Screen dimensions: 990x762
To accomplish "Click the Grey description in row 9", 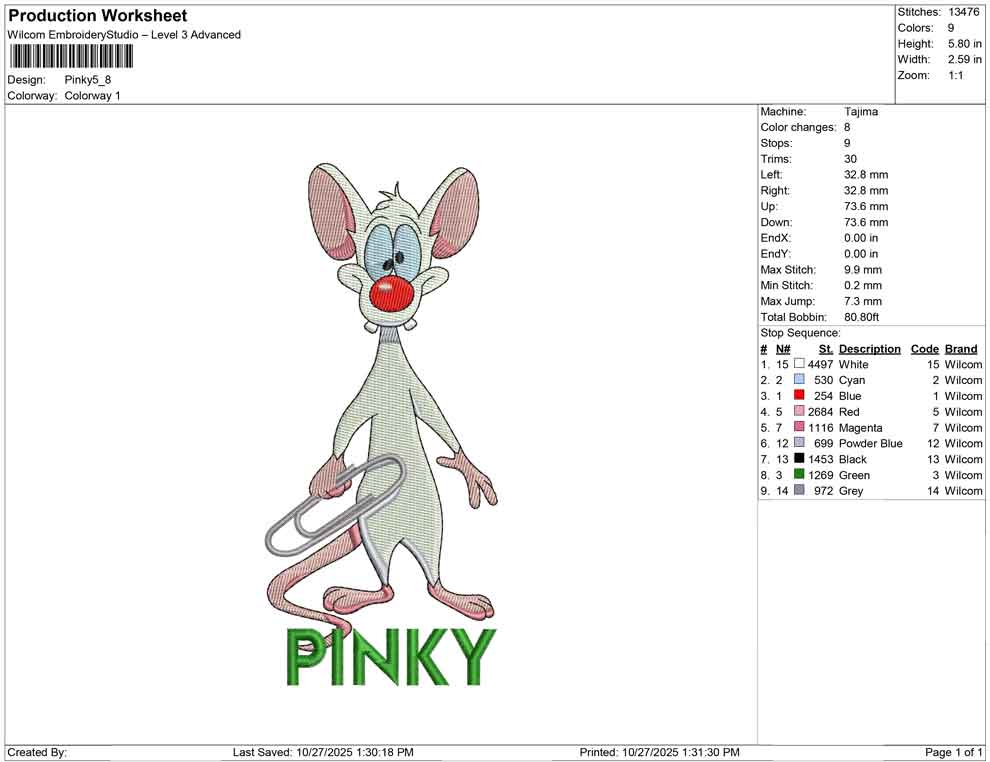I will click(x=850, y=491).
